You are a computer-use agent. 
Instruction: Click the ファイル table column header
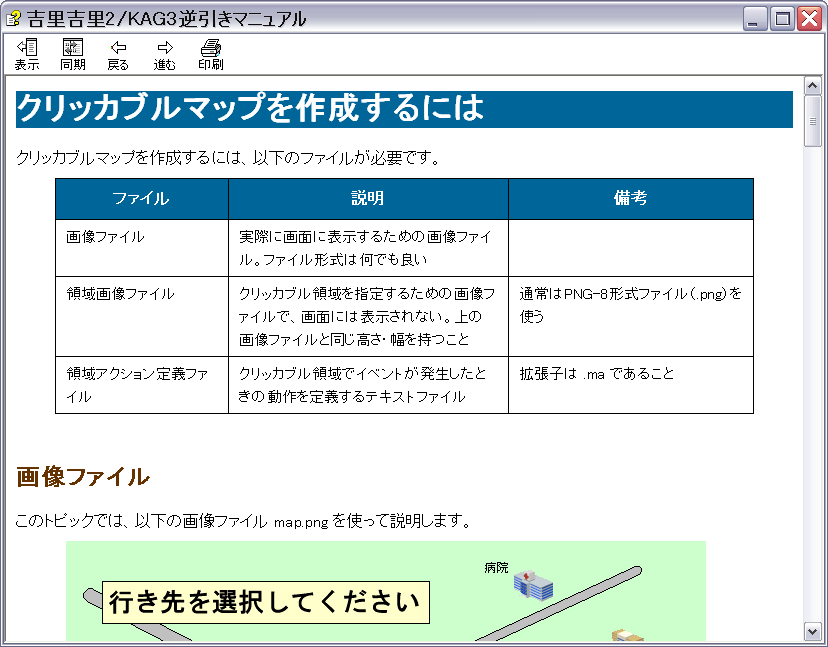pyautogui.click(x=141, y=199)
